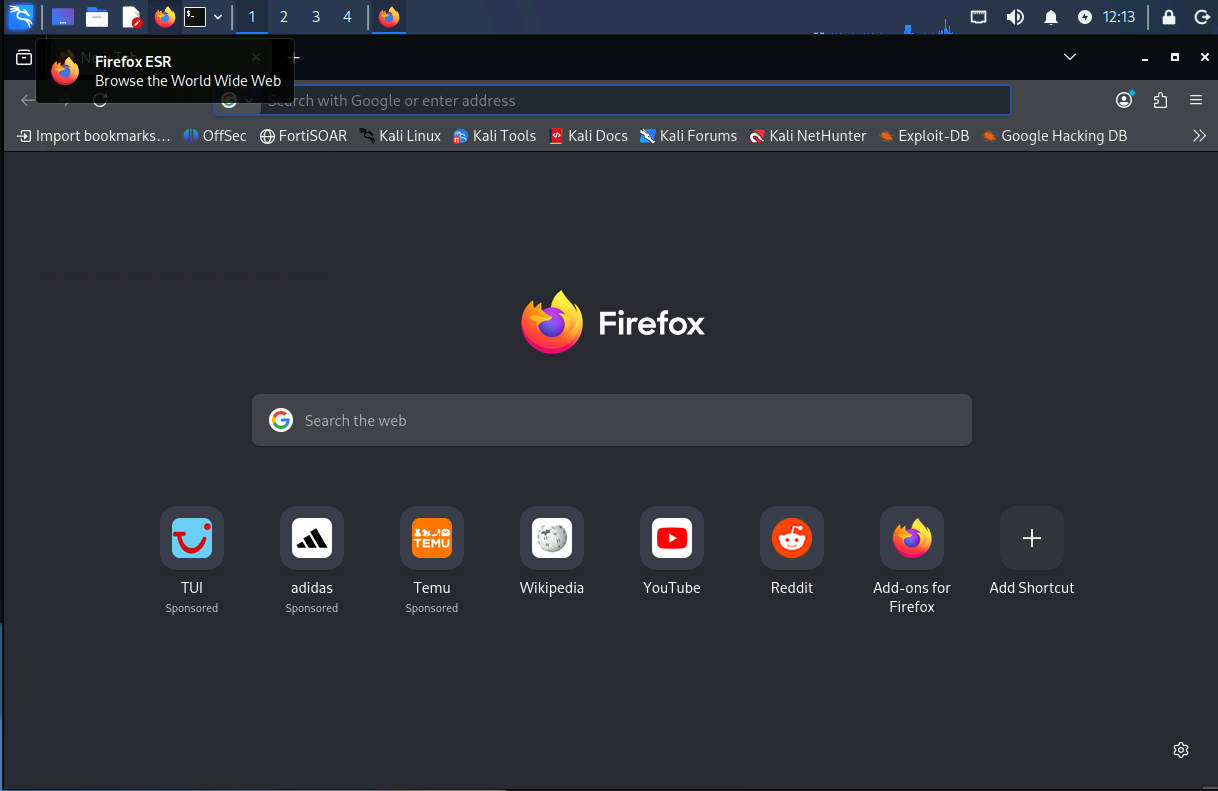Open new tab page settings gear

(1181, 750)
